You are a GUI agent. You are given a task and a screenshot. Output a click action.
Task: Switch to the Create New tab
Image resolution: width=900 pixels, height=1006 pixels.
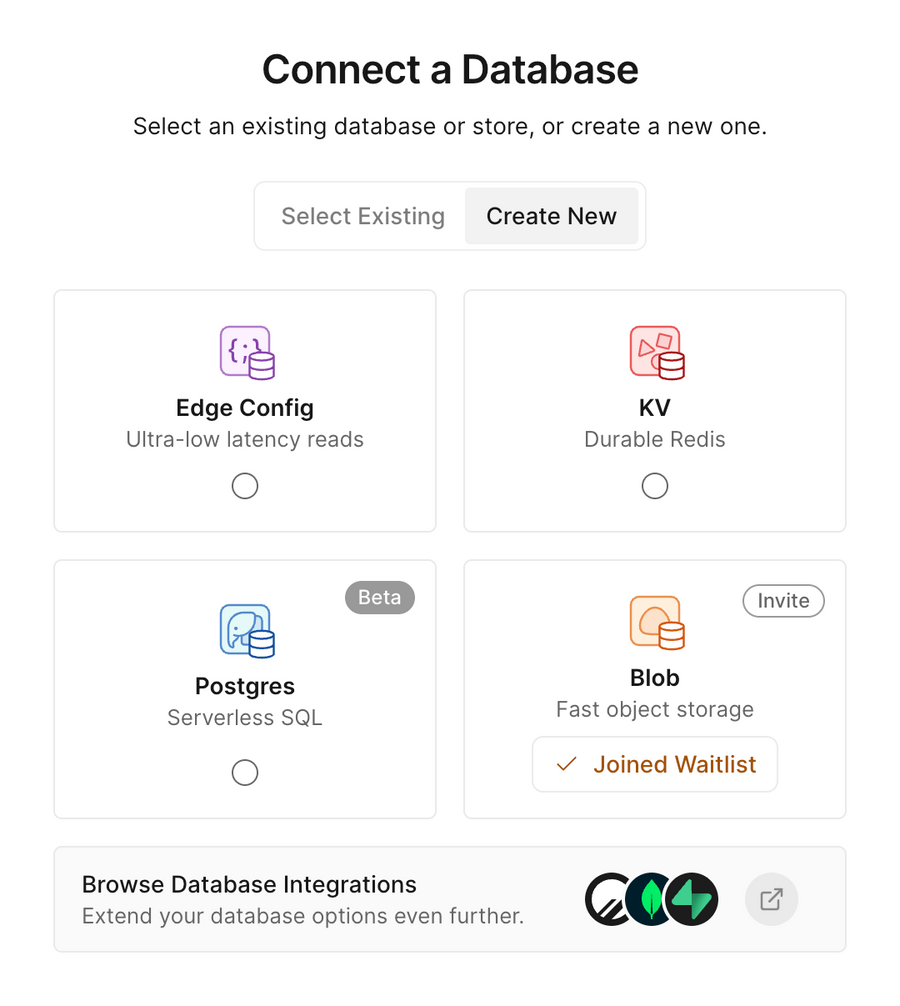tap(552, 216)
